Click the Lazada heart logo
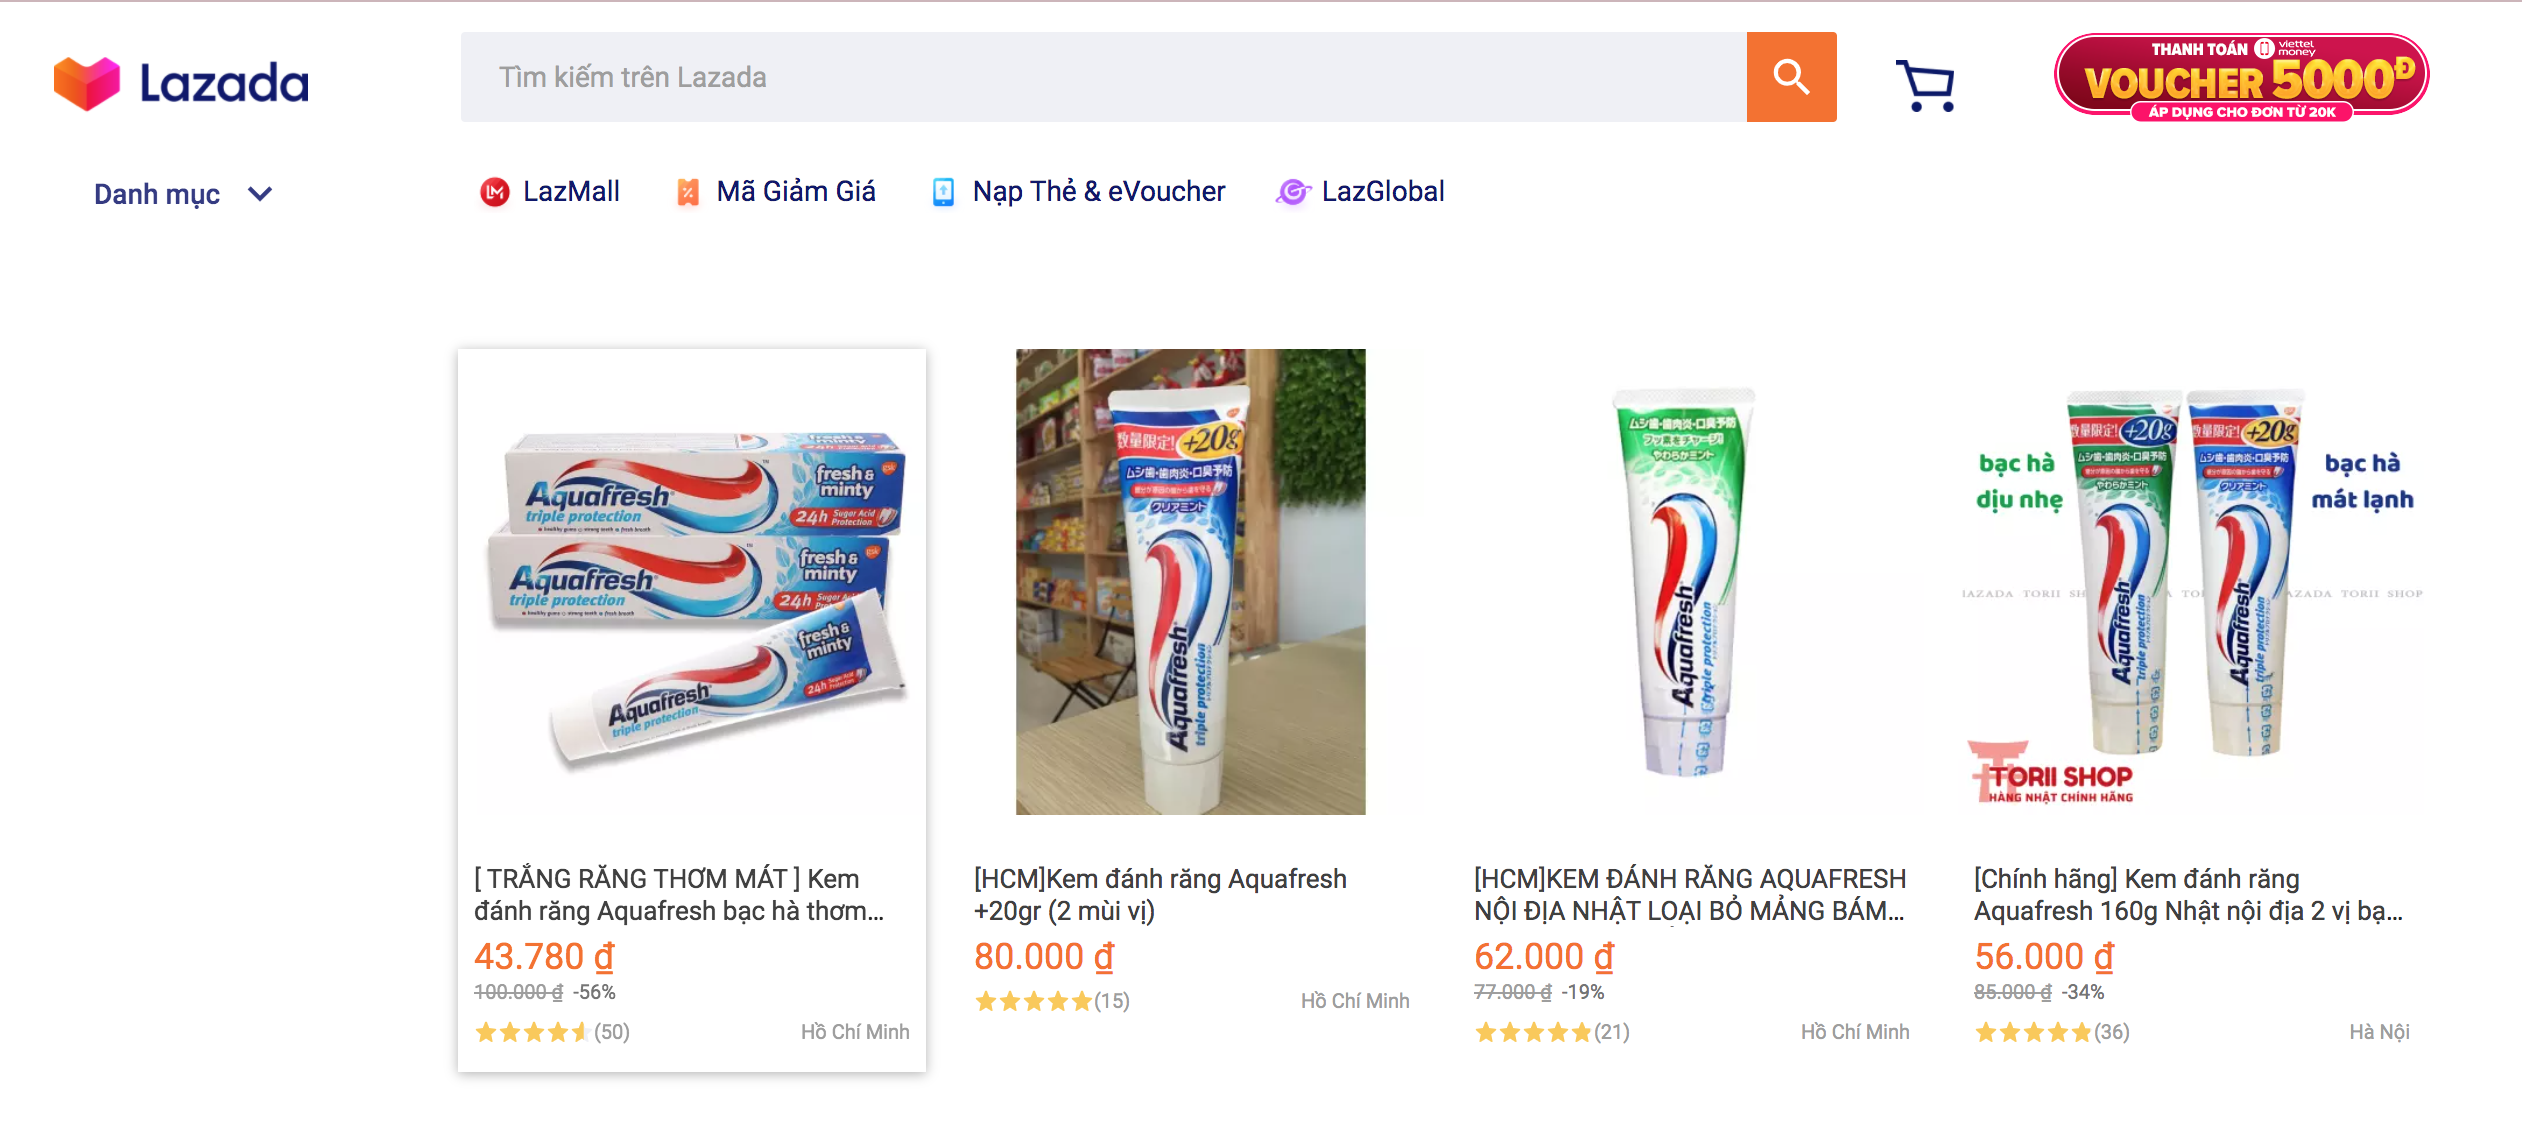 [87, 83]
